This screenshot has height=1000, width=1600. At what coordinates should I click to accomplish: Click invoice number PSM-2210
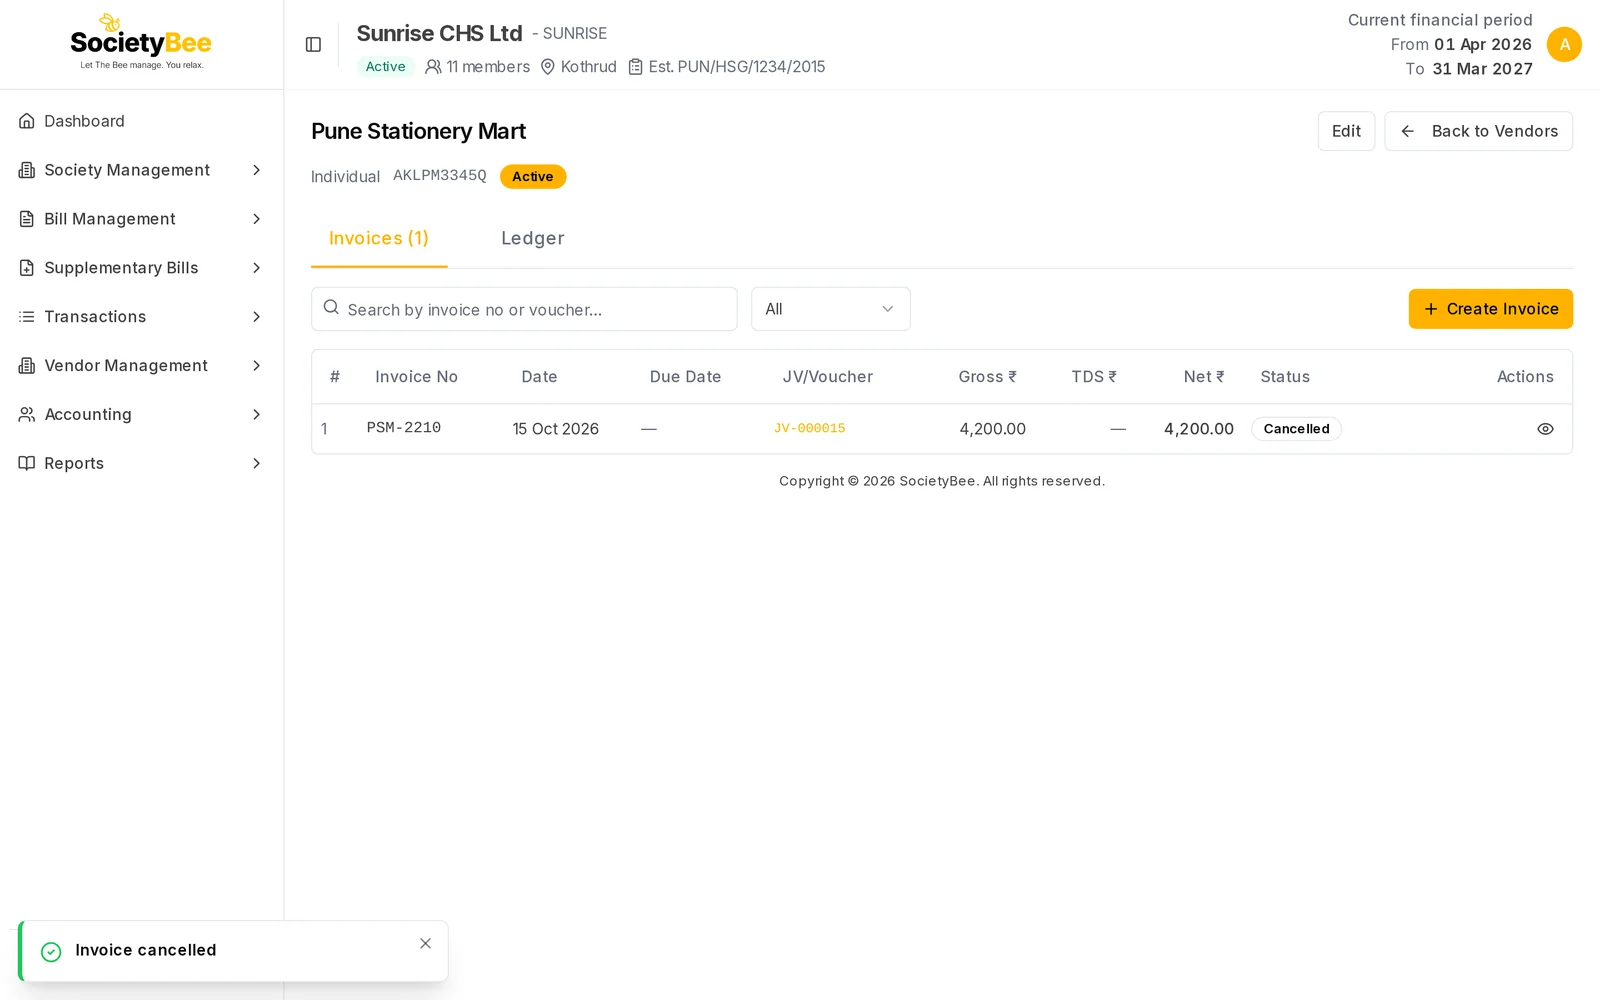point(404,428)
